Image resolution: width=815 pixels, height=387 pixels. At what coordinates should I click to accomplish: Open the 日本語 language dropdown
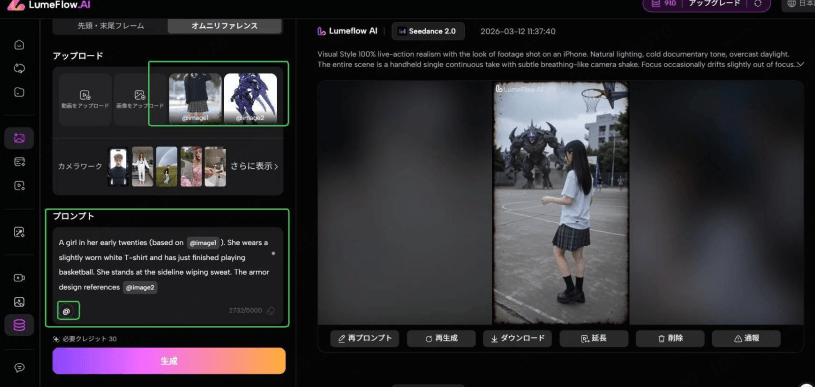(x=799, y=4)
